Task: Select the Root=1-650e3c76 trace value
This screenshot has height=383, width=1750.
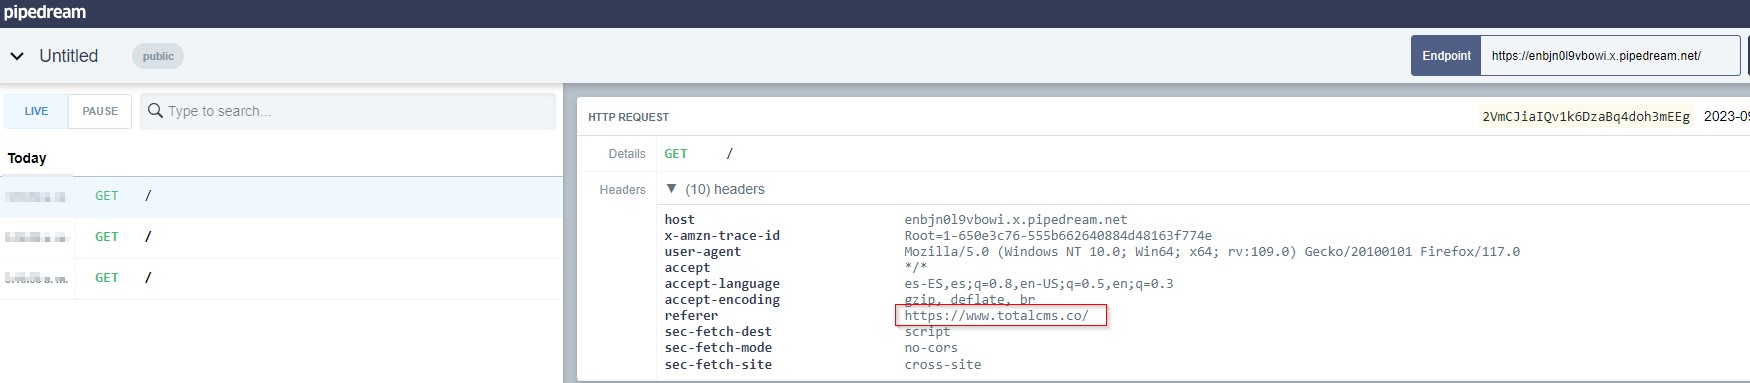Action: pyautogui.click(x=1058, y=235)
